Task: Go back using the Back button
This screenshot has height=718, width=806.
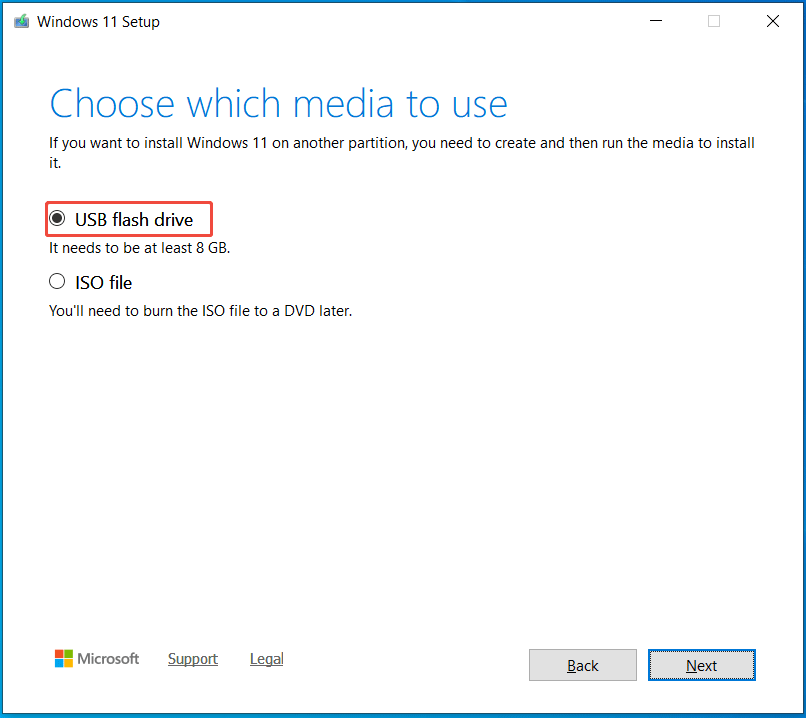Action: 582,665
